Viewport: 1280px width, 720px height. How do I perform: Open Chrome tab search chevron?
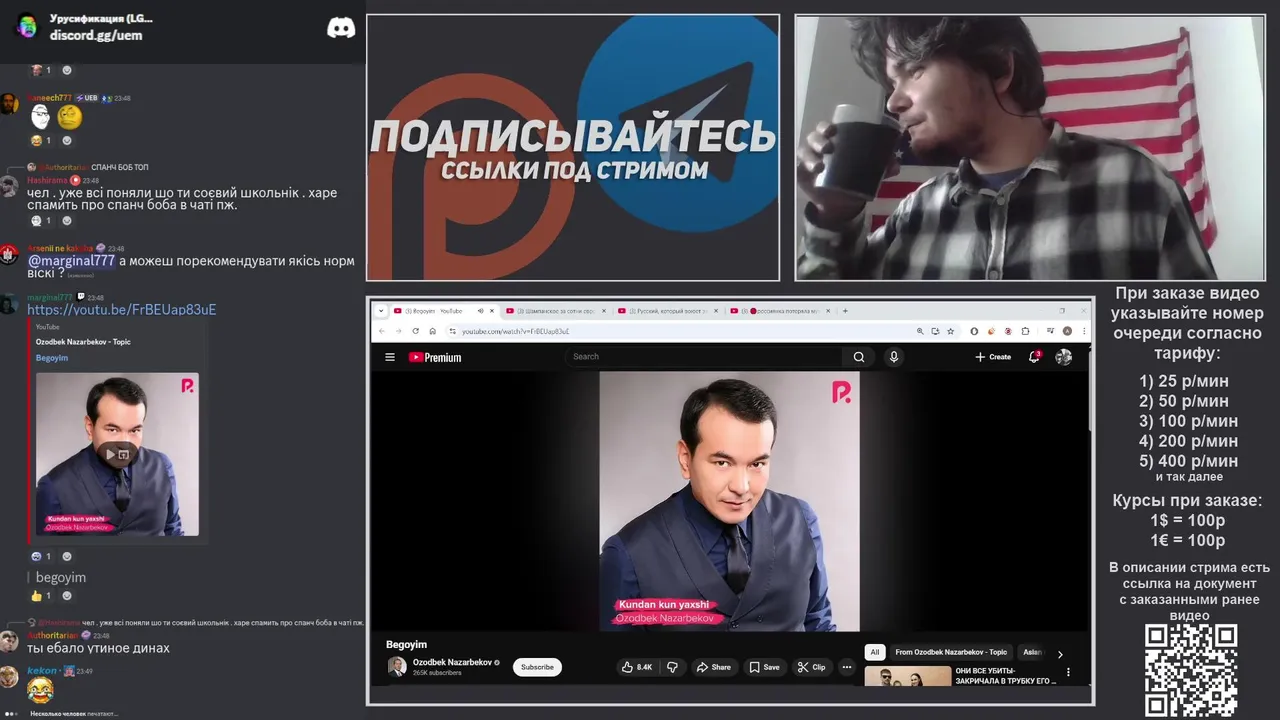382,311
